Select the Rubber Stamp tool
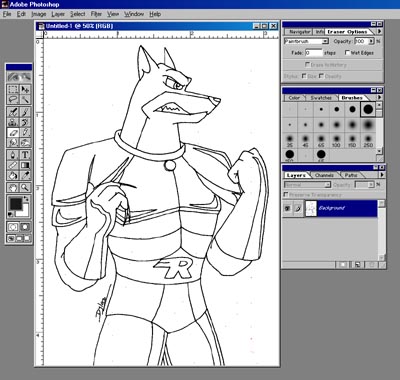Screen dimensions: 400x380 pyautogui.click(x=13, y=122)
